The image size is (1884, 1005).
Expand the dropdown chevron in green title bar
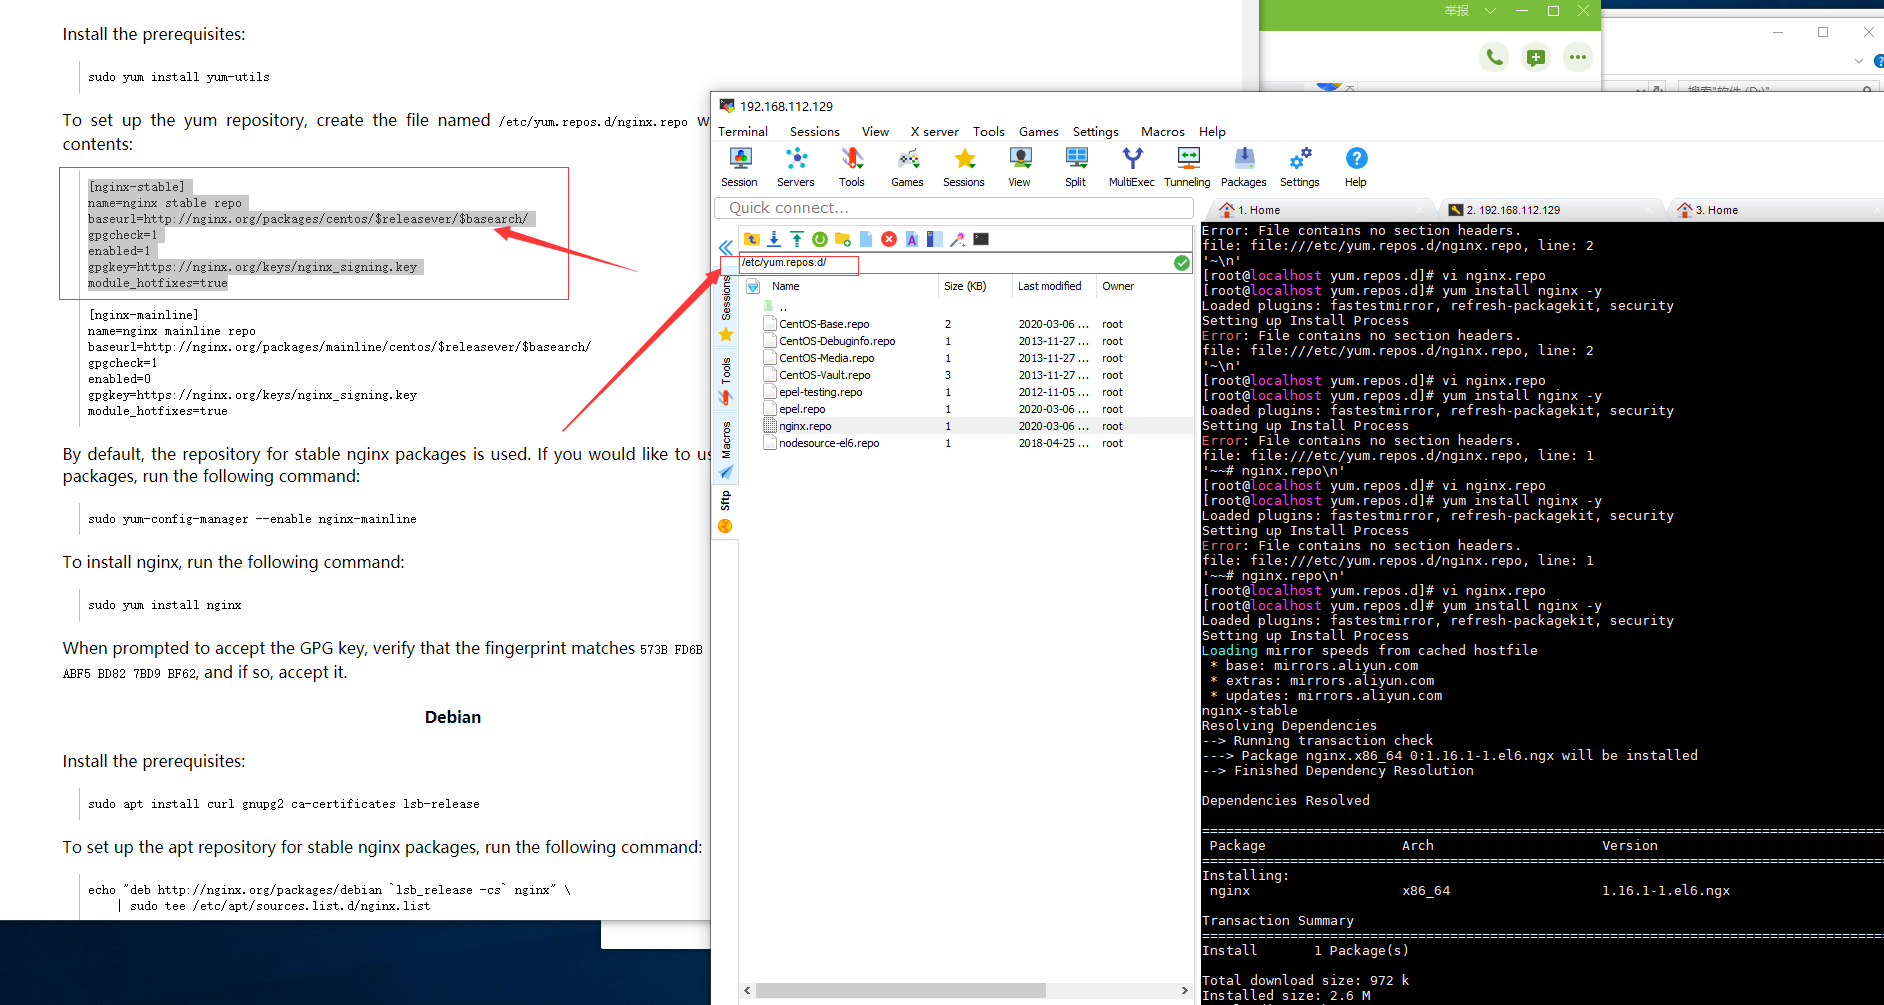pos(1490,11)
